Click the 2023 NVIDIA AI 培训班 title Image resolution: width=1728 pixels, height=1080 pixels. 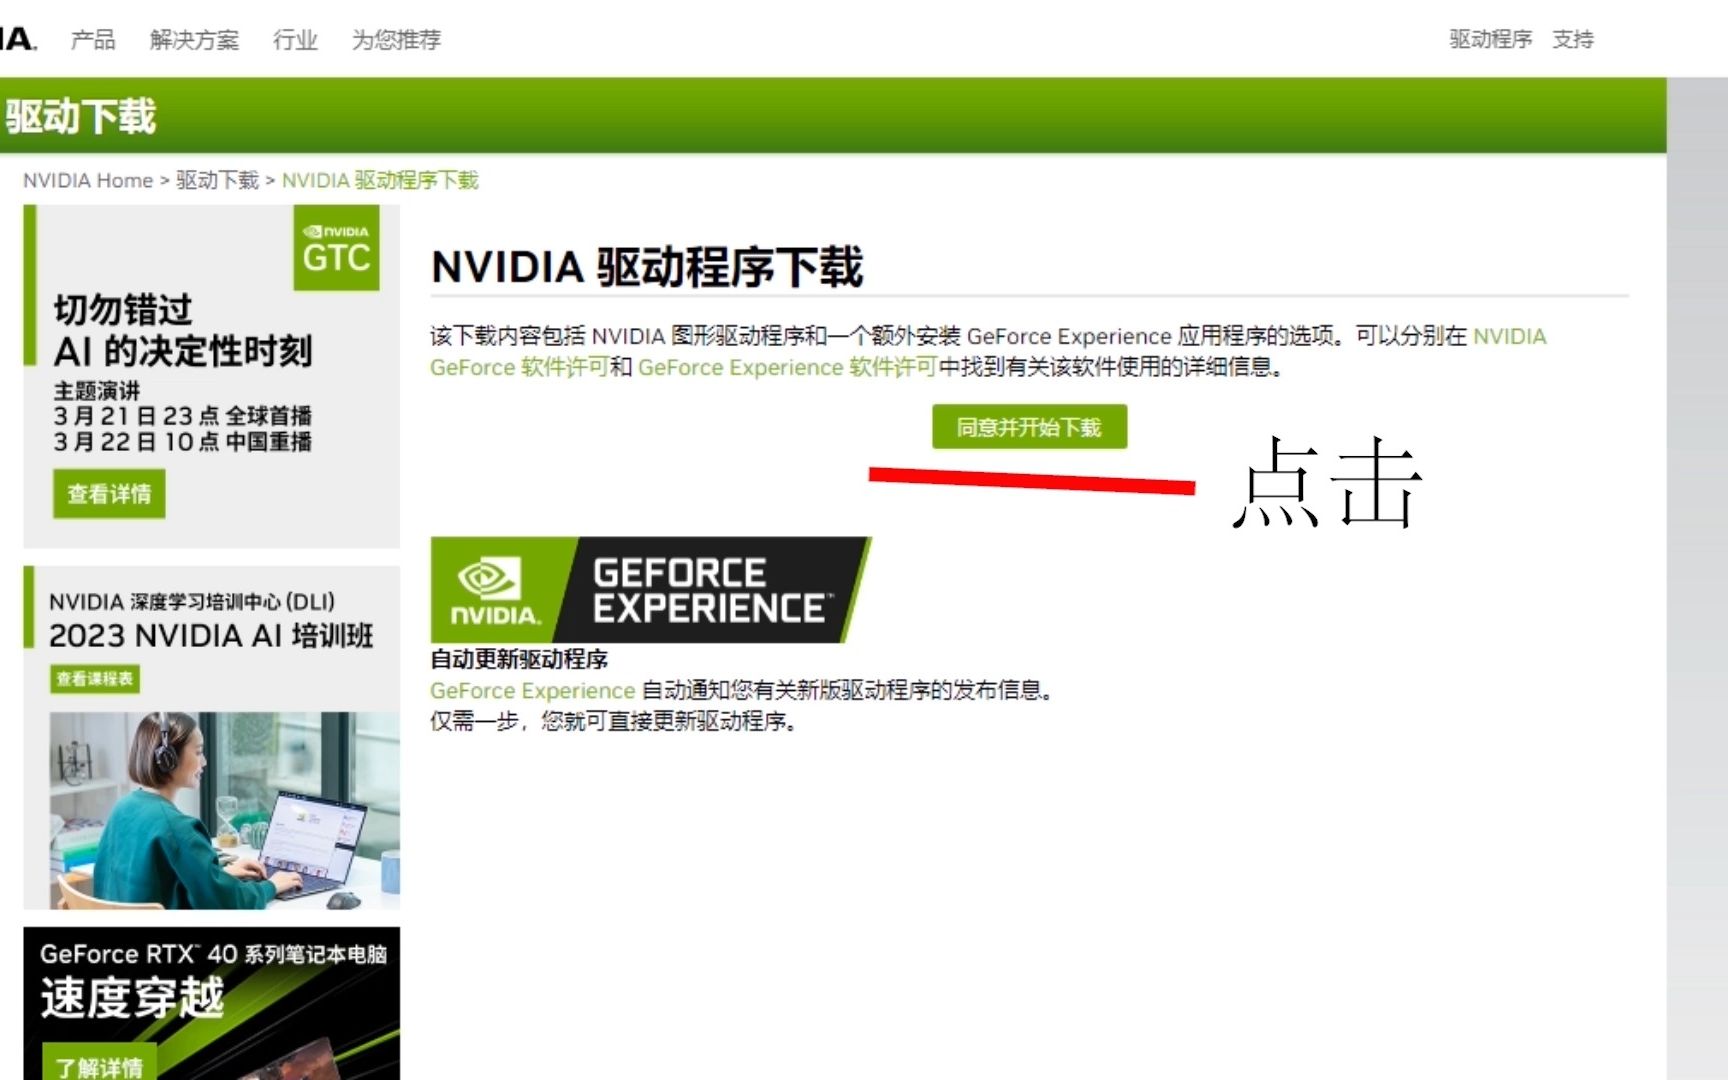point(211,636)
